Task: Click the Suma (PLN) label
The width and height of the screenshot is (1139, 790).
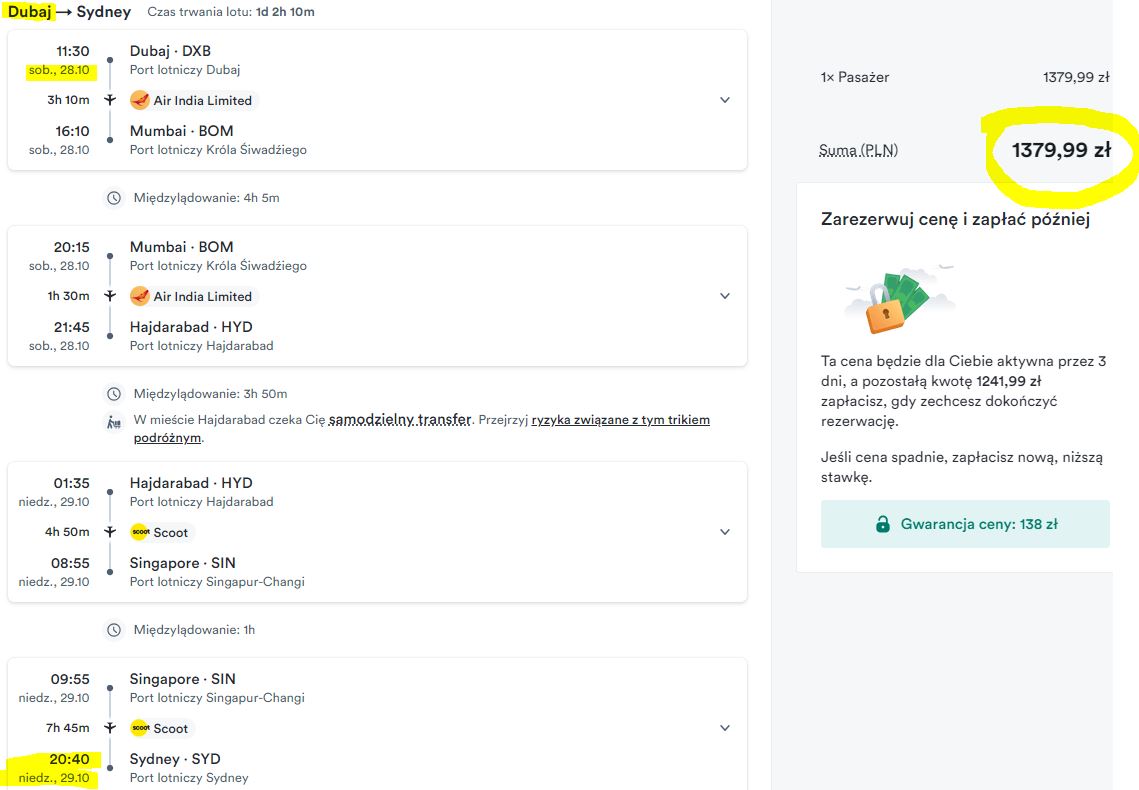Action: 858,150
